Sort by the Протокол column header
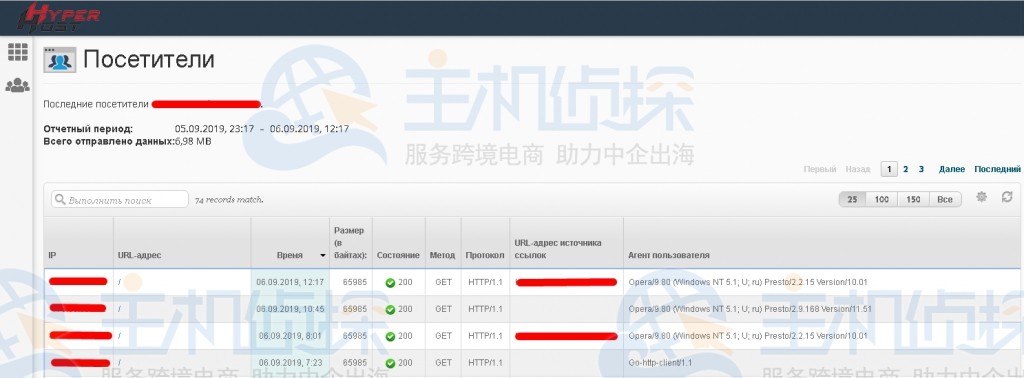 pyautogui.click(x=485, y=255)
